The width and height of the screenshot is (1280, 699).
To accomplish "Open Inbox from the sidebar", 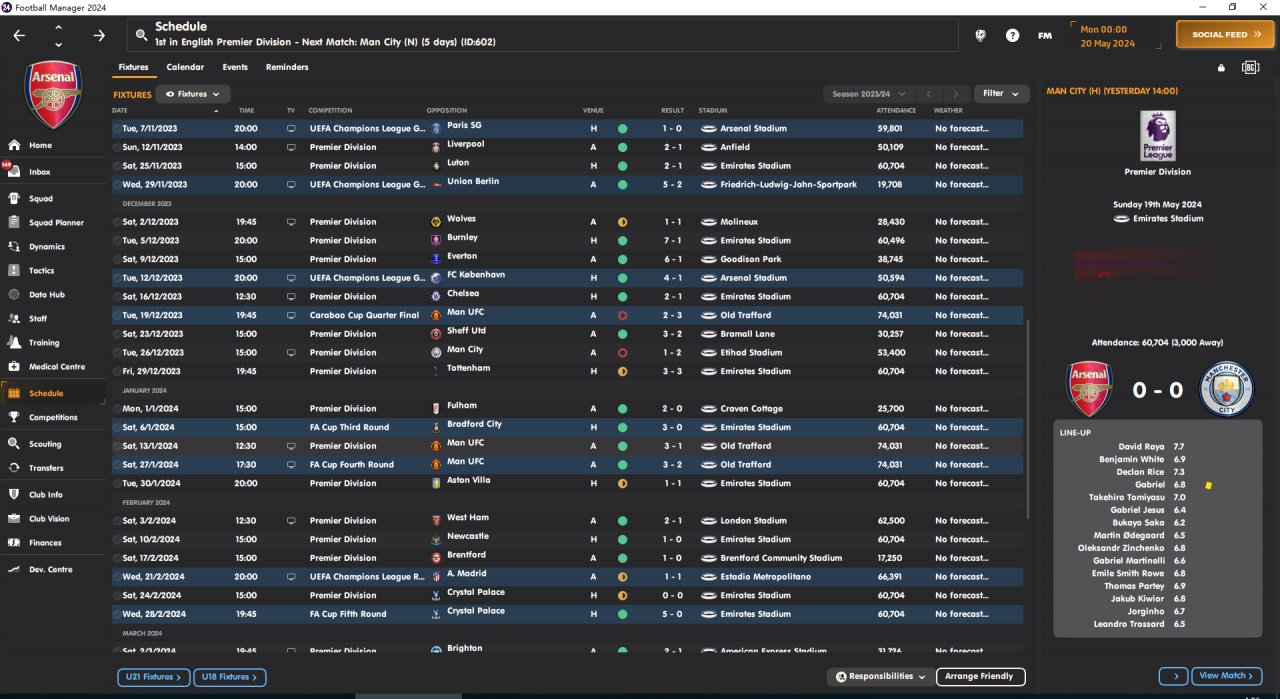I will 40,172.
